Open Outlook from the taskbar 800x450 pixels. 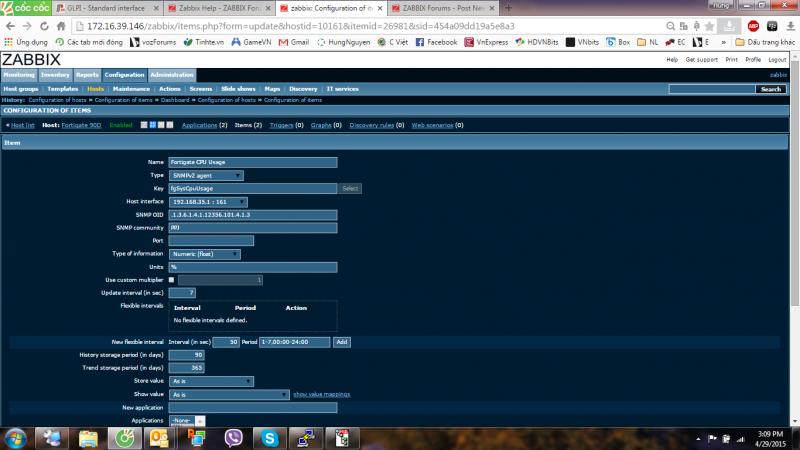click(x=159, y=439)
